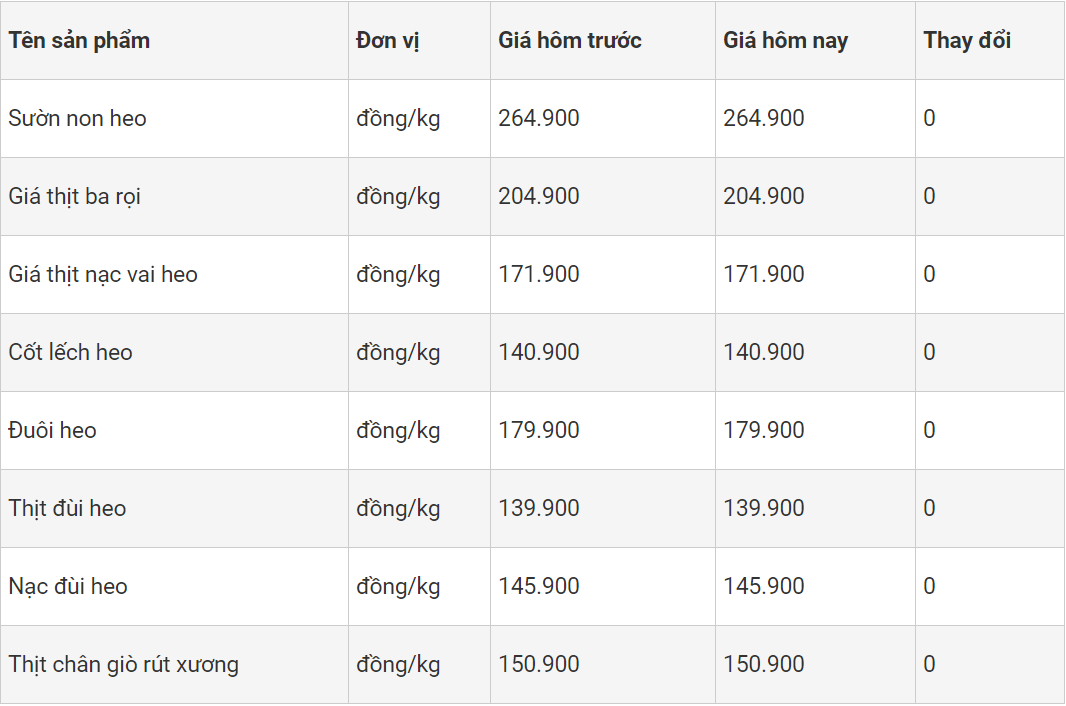Select the 'Thịt chân giò rút xương' cell
This screenshot has height=706, width=1066.
124,665
